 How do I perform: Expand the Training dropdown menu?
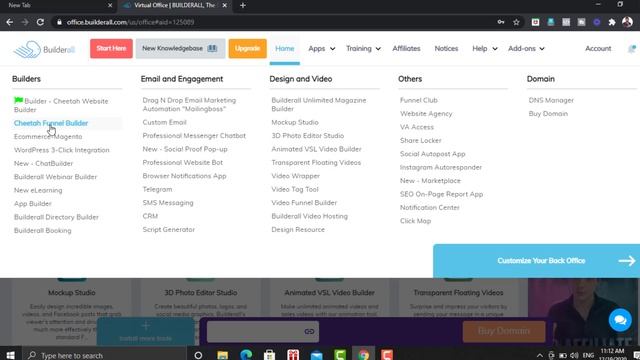pos(363,48)
